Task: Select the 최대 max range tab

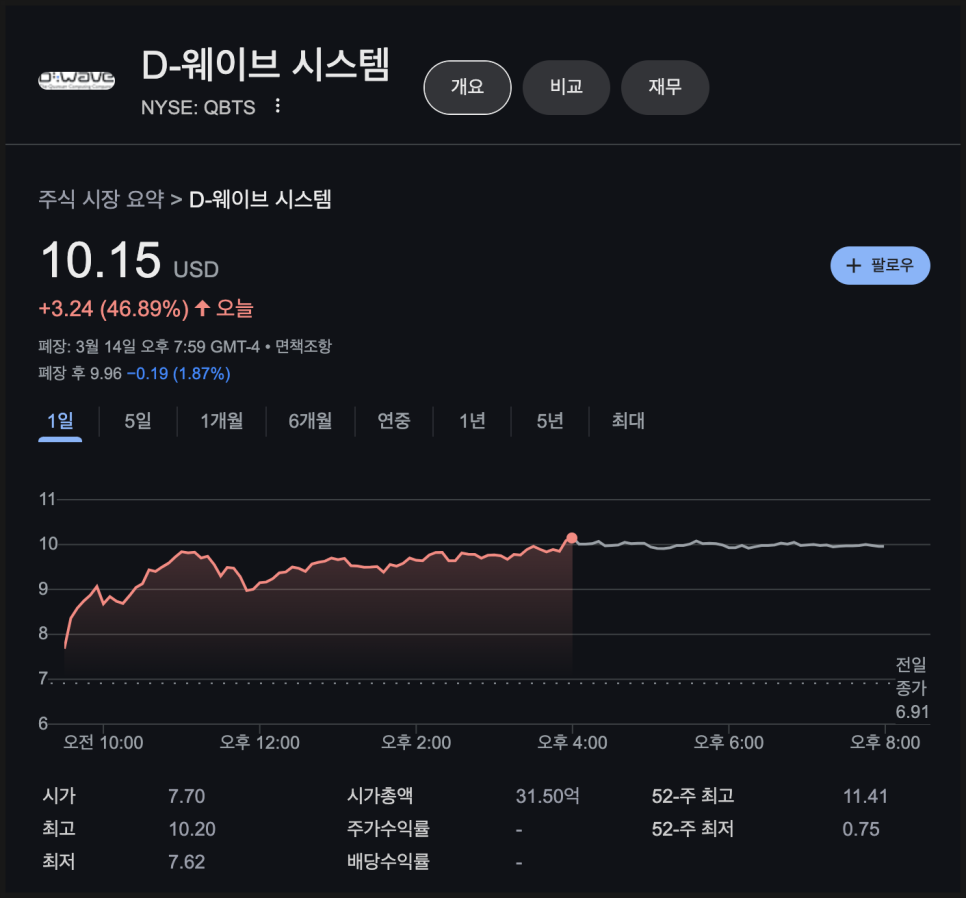Action: point(628,421)
